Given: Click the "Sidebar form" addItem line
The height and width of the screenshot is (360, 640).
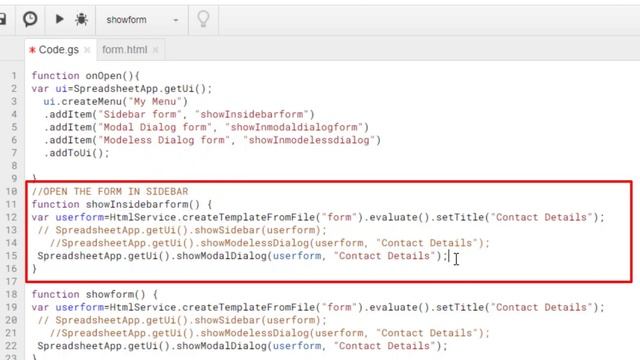Looking at the screenshot, I should [x=179, y=114].
